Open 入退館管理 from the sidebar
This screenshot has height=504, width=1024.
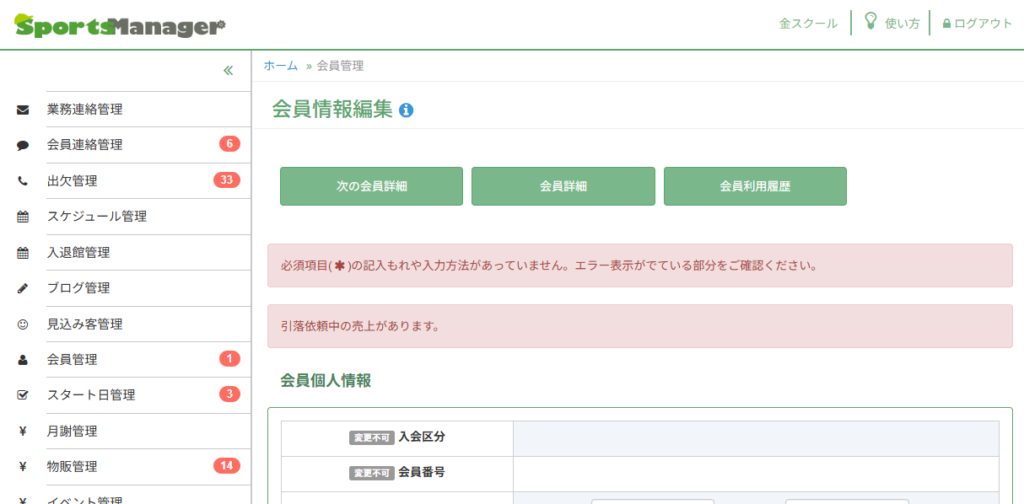click(78, 252)
